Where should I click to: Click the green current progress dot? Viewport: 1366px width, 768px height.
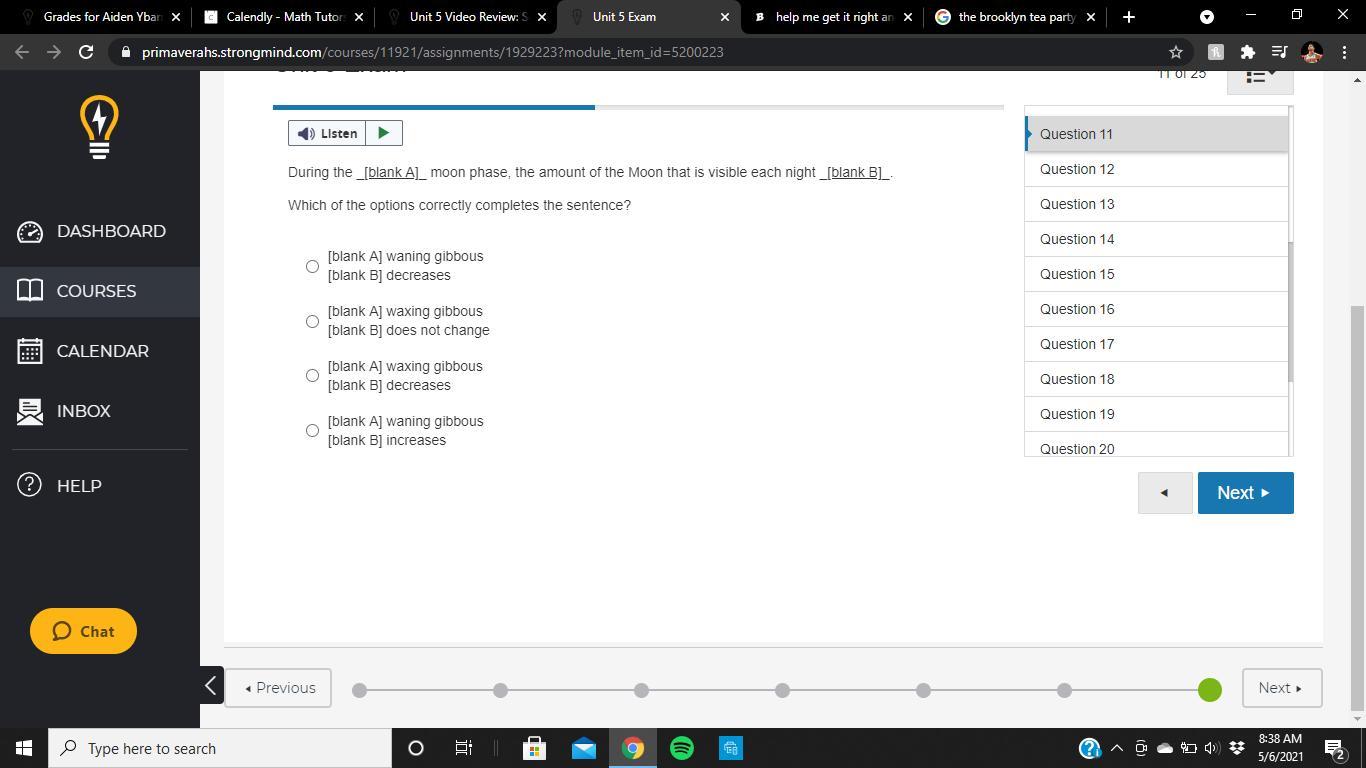[x=1210, y=690]
